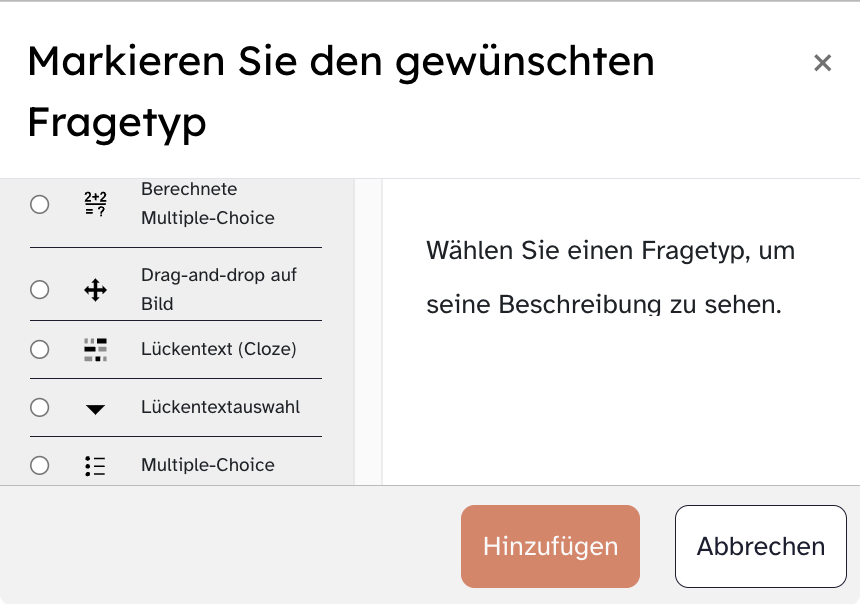Click the Lückentextauswahl triangle icon

tap(95, 408)
